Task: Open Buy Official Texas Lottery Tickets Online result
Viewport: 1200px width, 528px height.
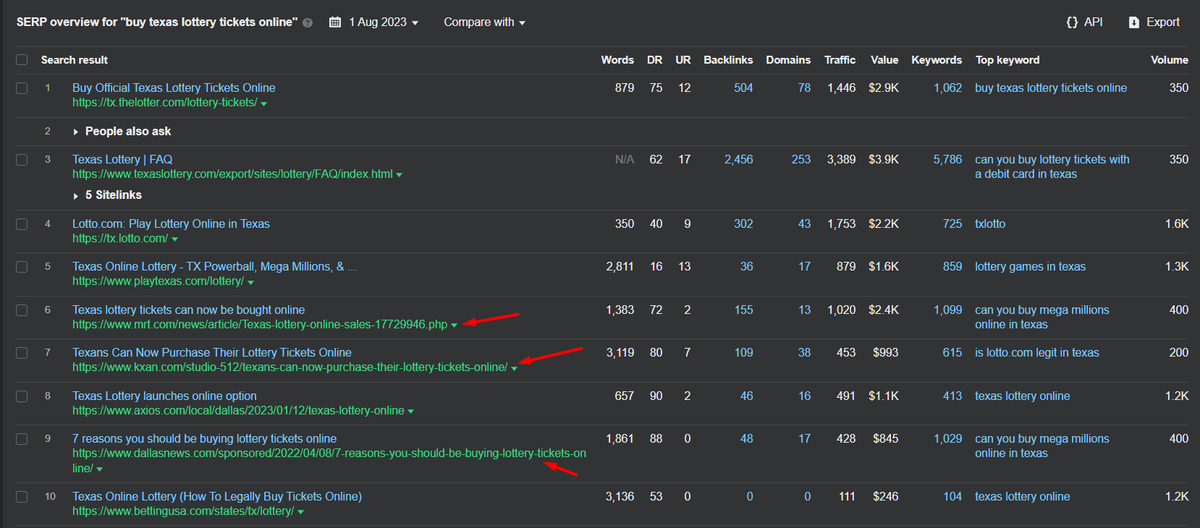Action: (x=174, y=88)
